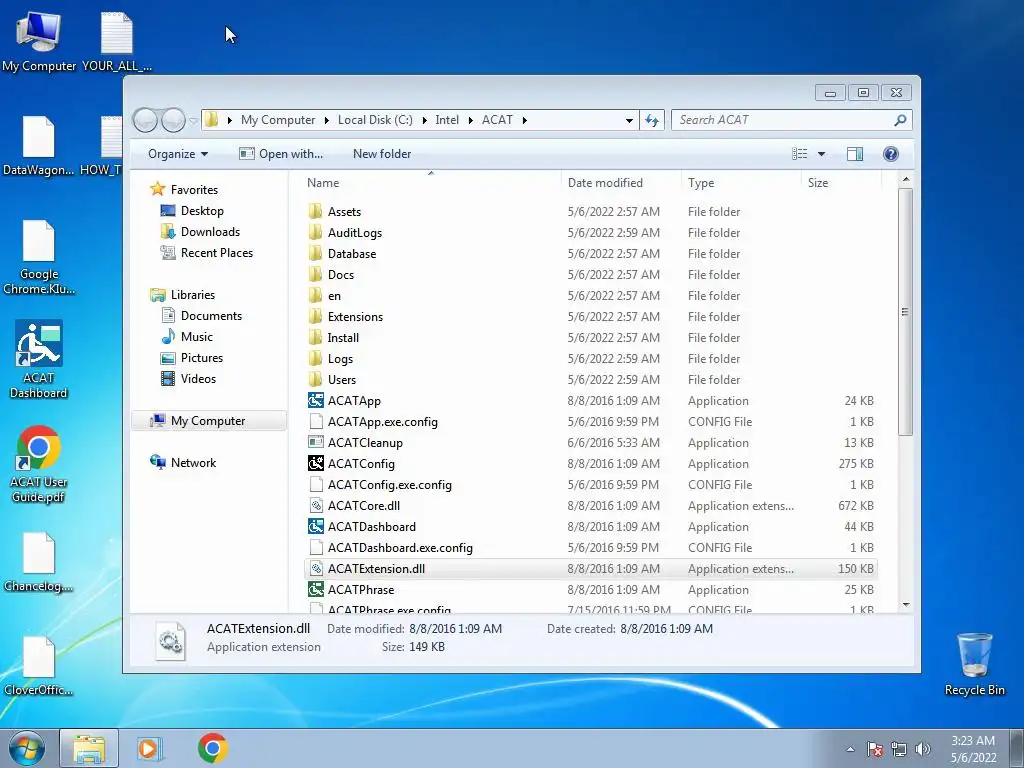Toggle the preview pane icon

coord(854,153)
